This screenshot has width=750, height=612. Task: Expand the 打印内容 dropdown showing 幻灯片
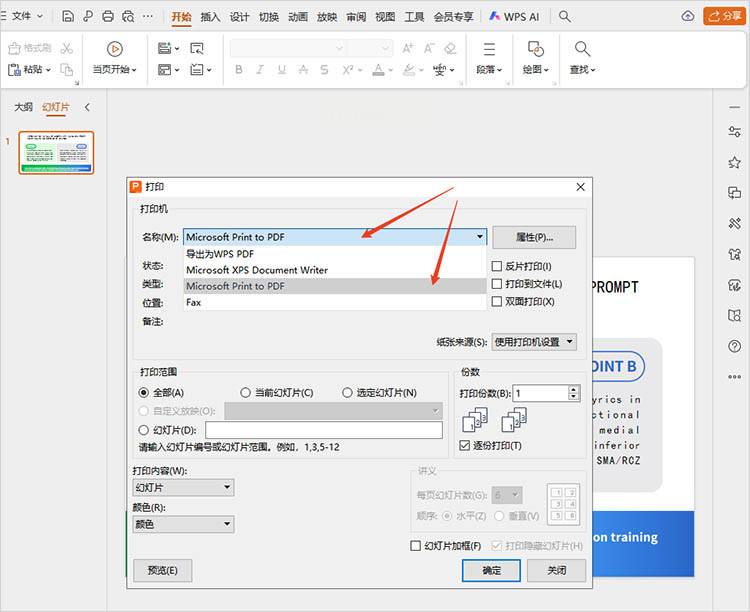point(183,488)
